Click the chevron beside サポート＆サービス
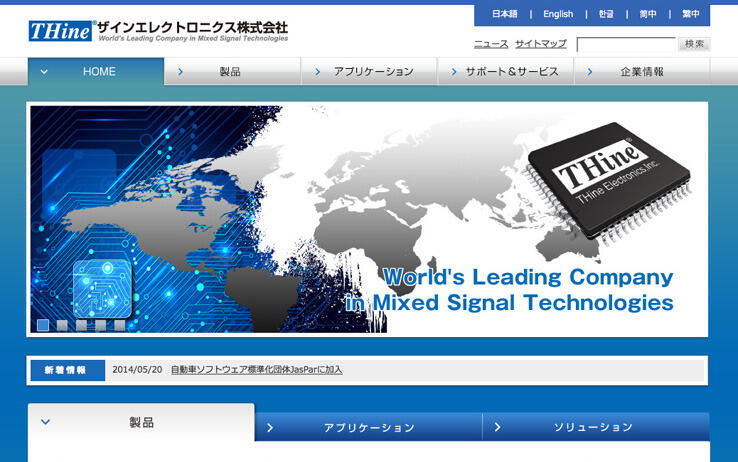Screen dimensions: 738x462 click(x=454, y=72)
